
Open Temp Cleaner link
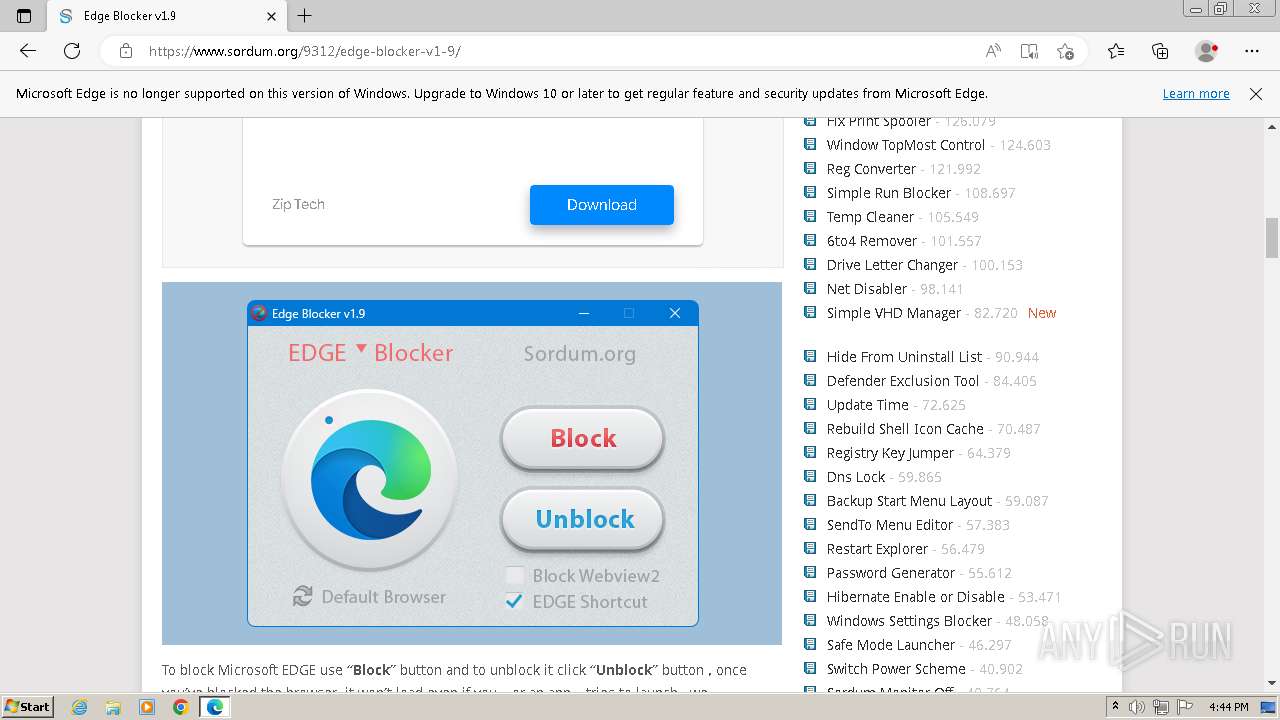coord(870,217)
